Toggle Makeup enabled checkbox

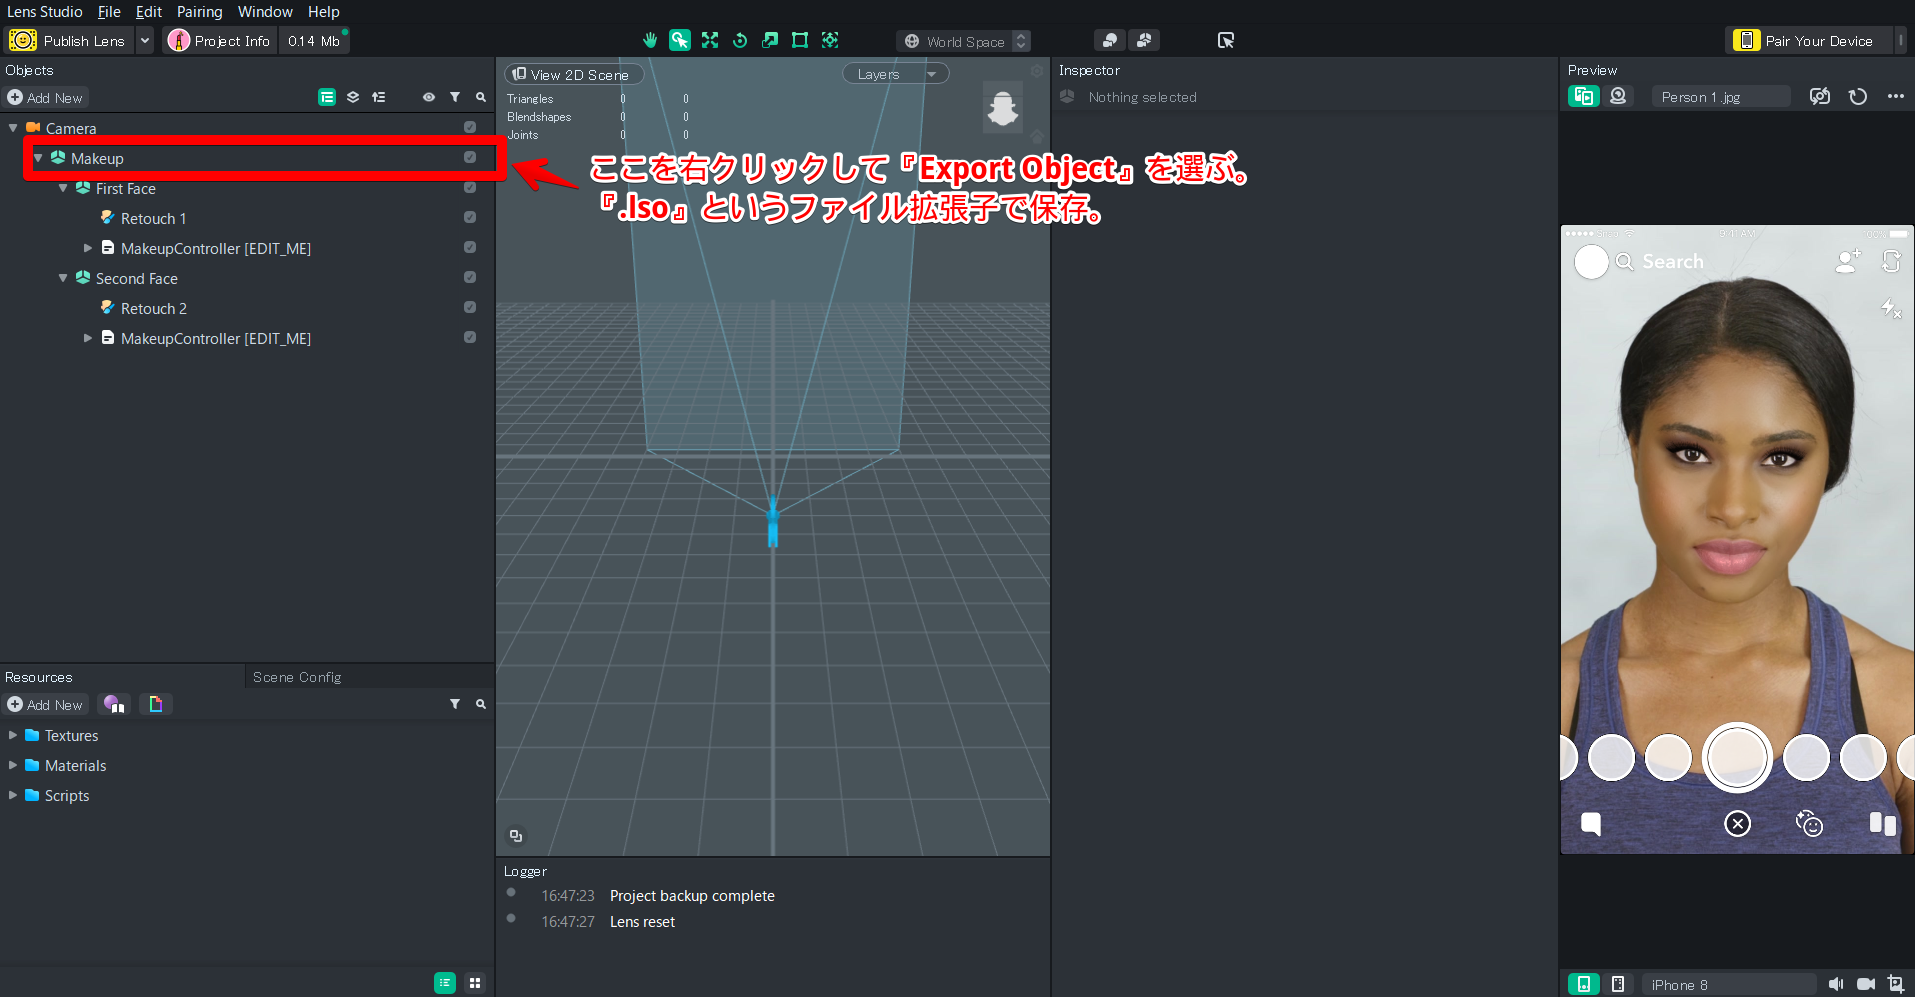[470, 157]
